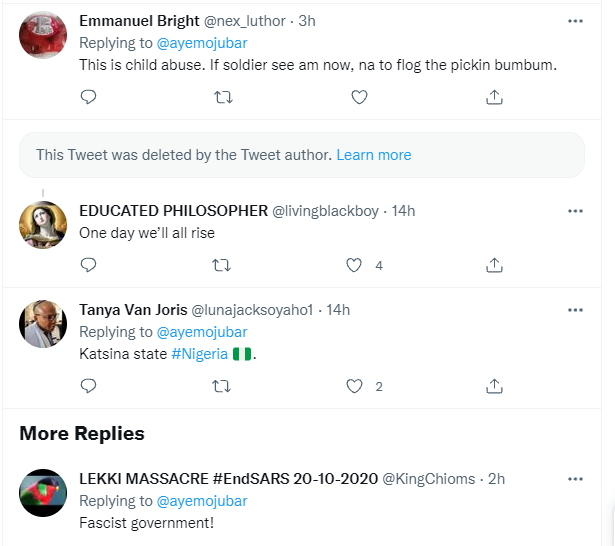The image size is (615, 546).
Task: Open more options on Emmanuel Bright's tweet
Action: tap(575, 20)
